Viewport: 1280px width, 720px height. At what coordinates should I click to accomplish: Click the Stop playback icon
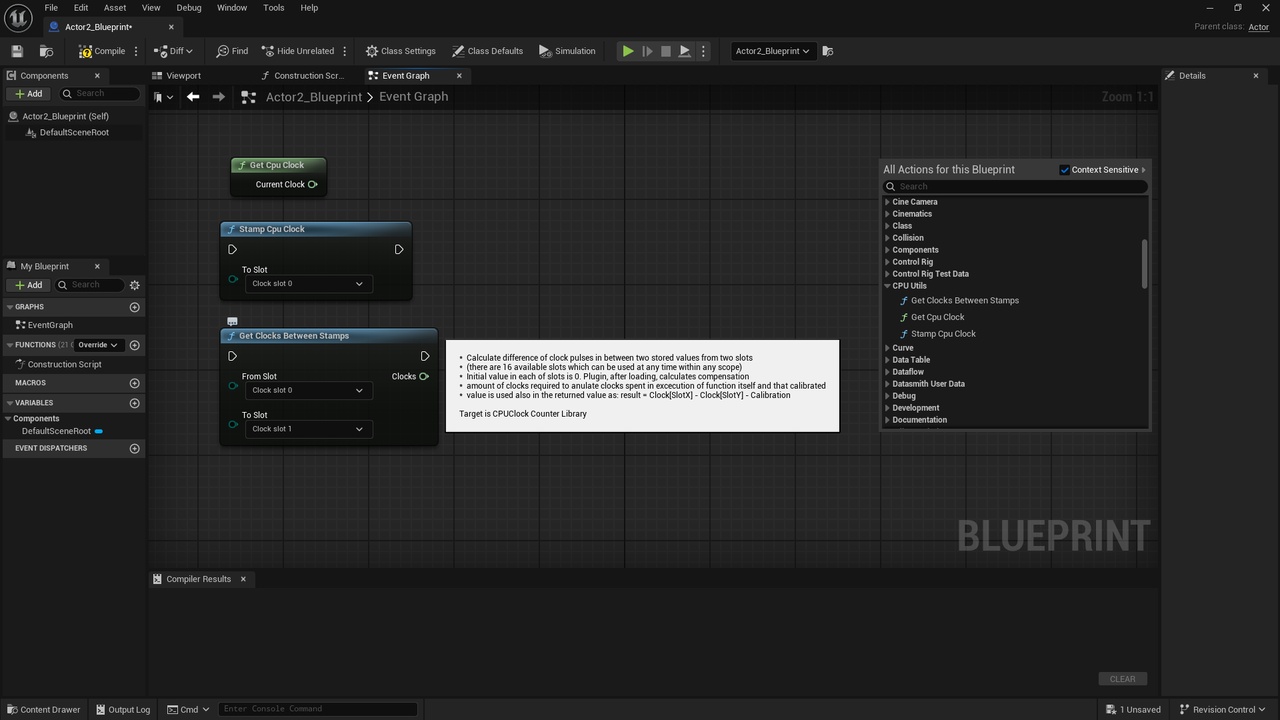coord(666,51)
